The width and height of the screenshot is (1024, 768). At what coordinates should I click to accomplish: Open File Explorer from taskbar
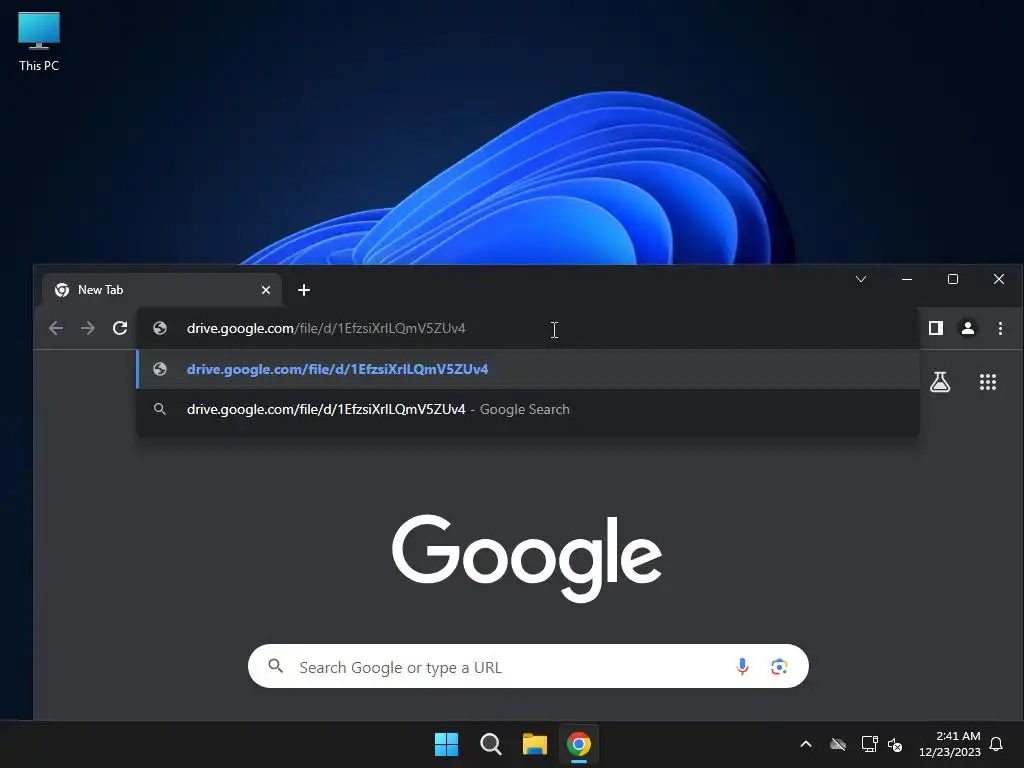click(x=534, y=744)
